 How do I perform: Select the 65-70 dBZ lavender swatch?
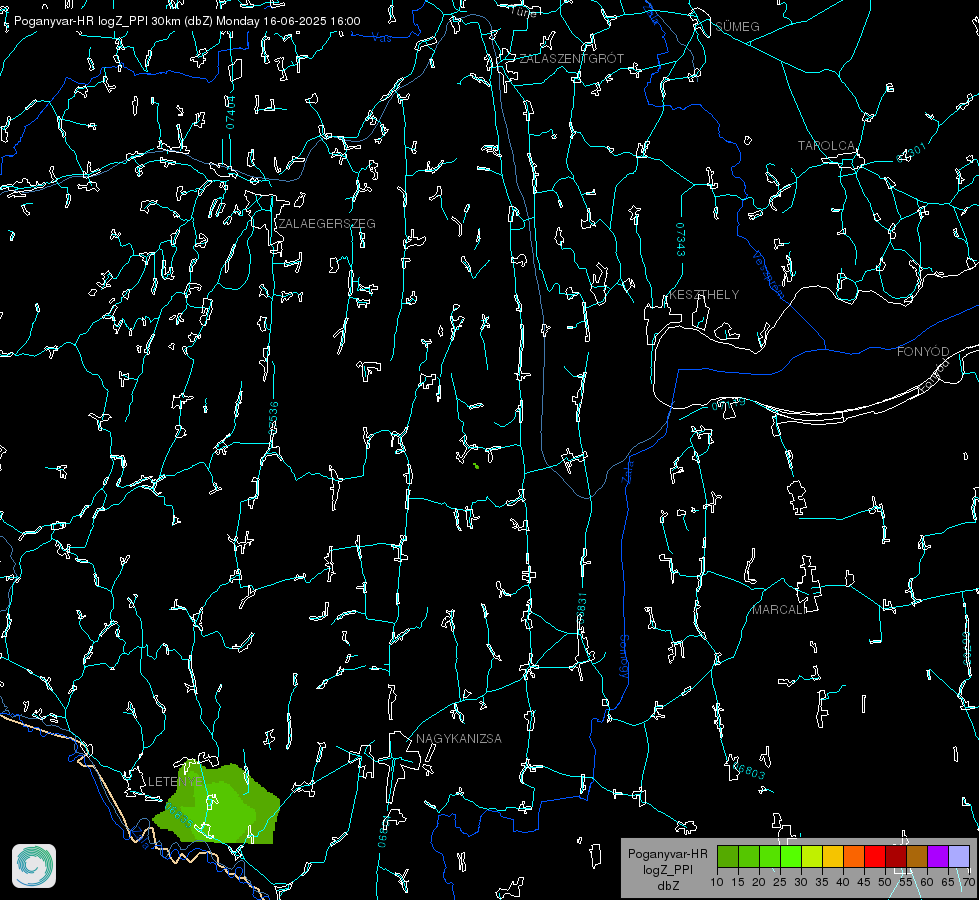tap(959, 857)
